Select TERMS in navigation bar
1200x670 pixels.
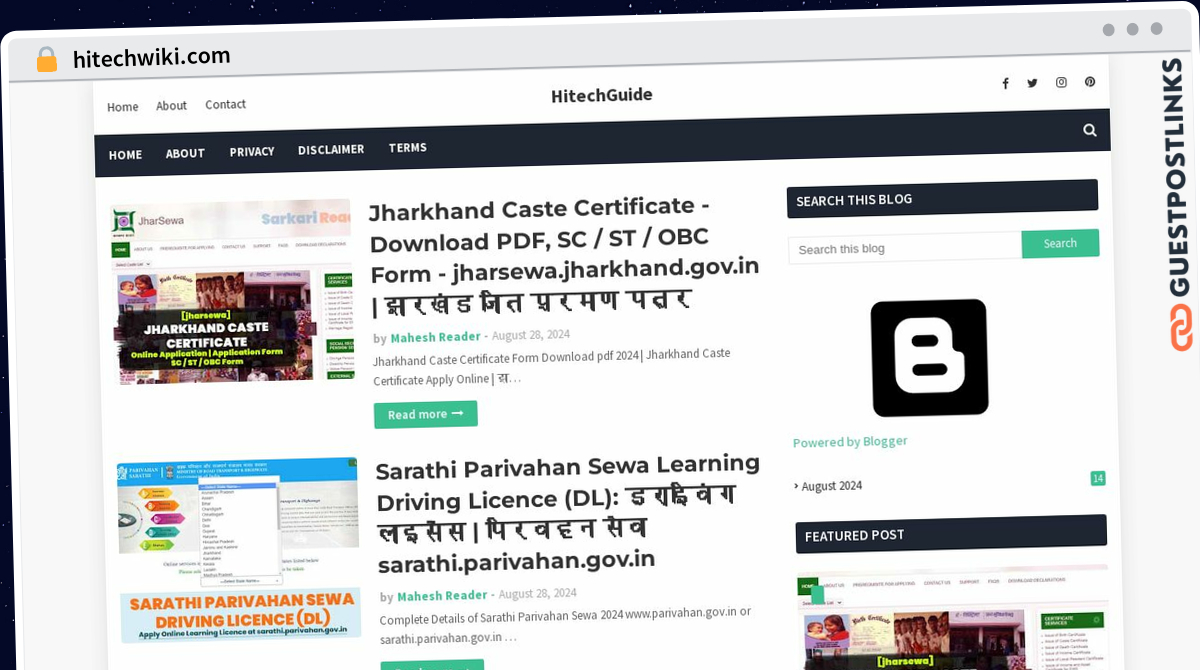point(408,147)
